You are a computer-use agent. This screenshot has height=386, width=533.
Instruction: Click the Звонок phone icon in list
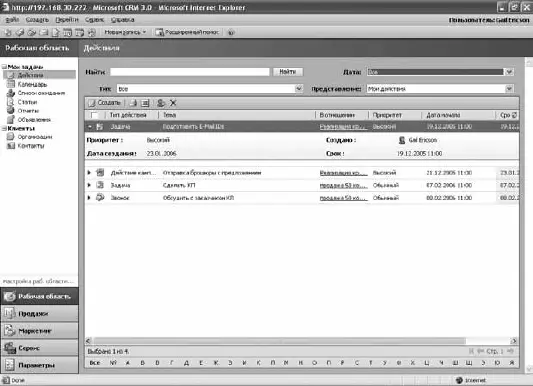coord(100,197)
